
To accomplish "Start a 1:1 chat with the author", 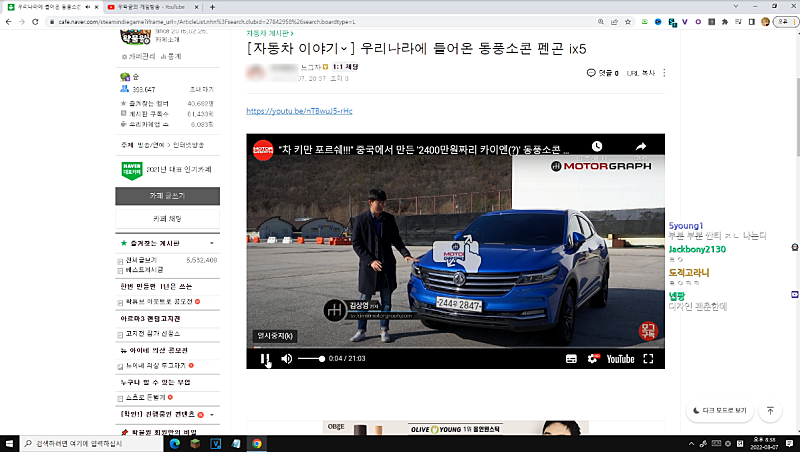I will (345, 67).
